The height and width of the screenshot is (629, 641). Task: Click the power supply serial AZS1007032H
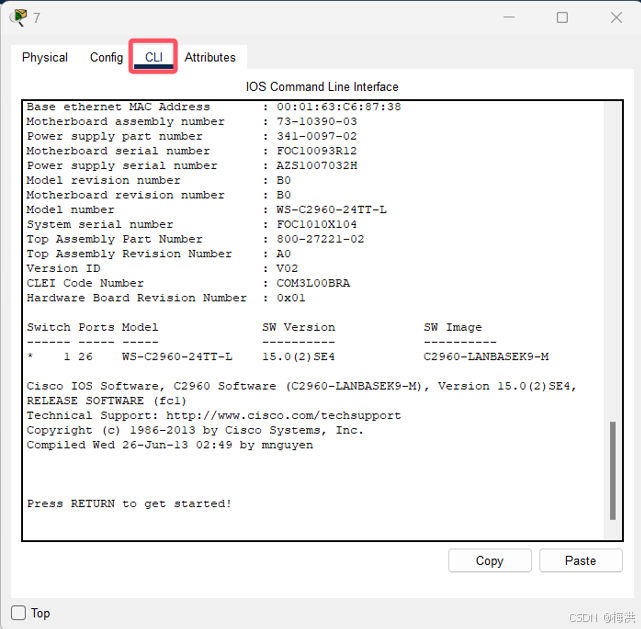tap(316, 166)
